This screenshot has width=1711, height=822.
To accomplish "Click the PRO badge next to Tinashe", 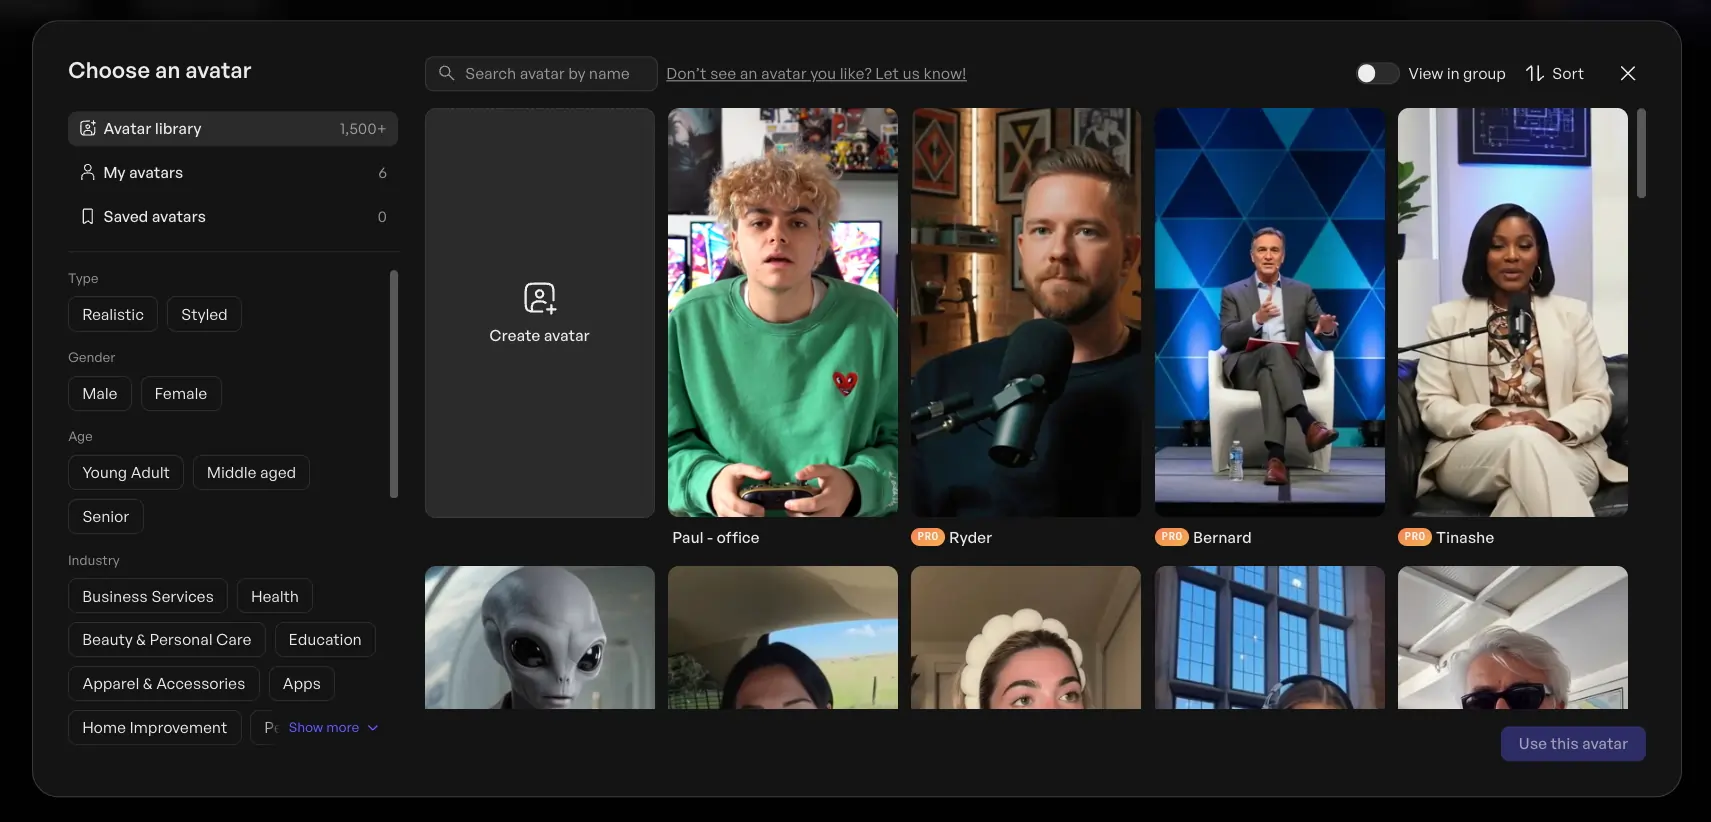I will point(1415,537).
